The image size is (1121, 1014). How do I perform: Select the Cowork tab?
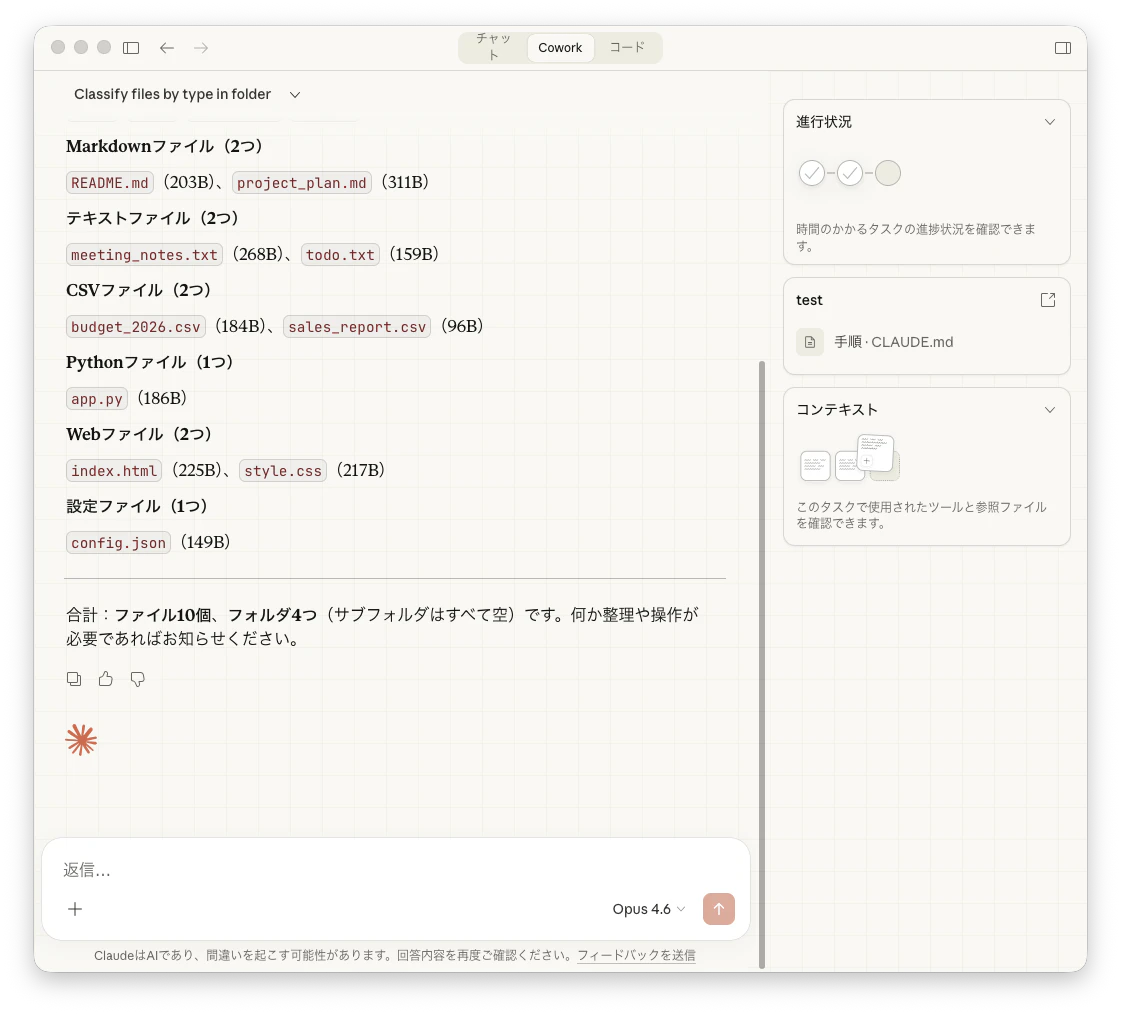pos(560,47)
